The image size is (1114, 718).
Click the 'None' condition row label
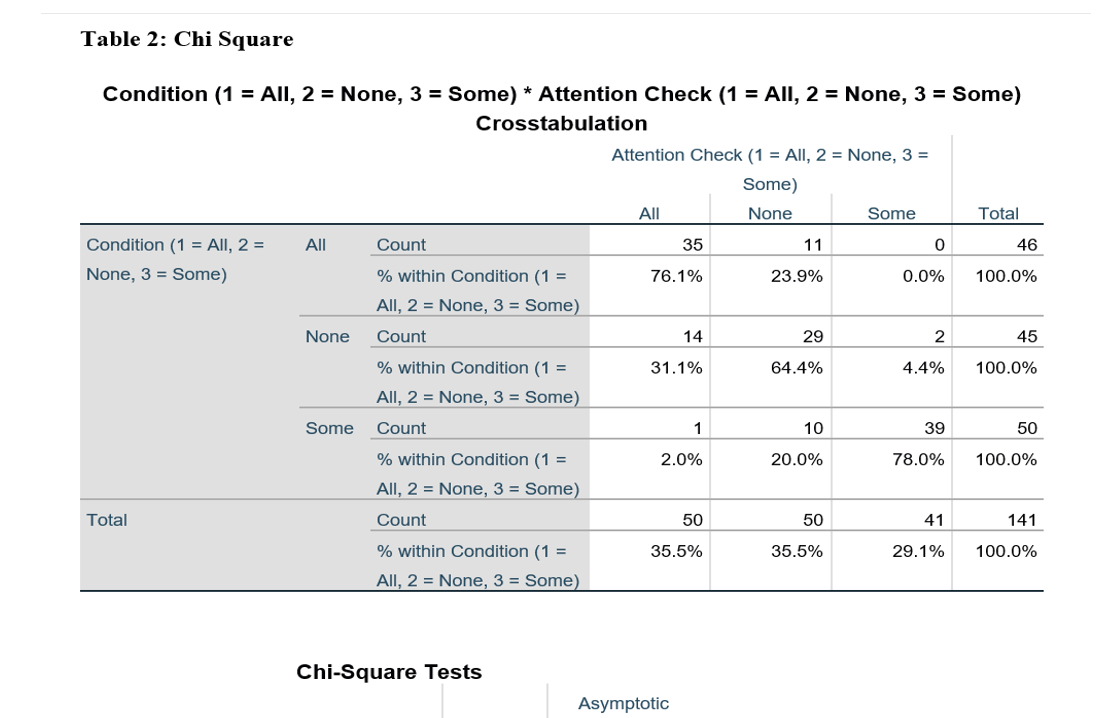(327, 336)
